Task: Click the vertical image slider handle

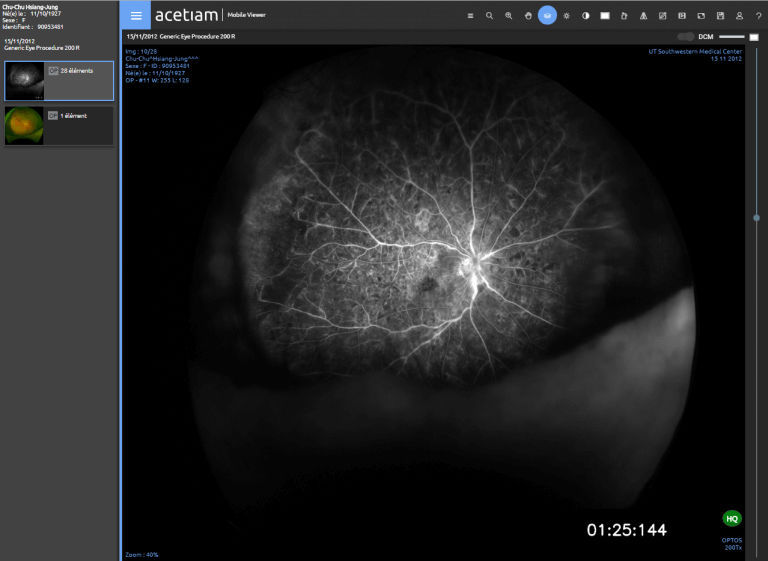Action: pyautogui.click(x=756, y=218)
